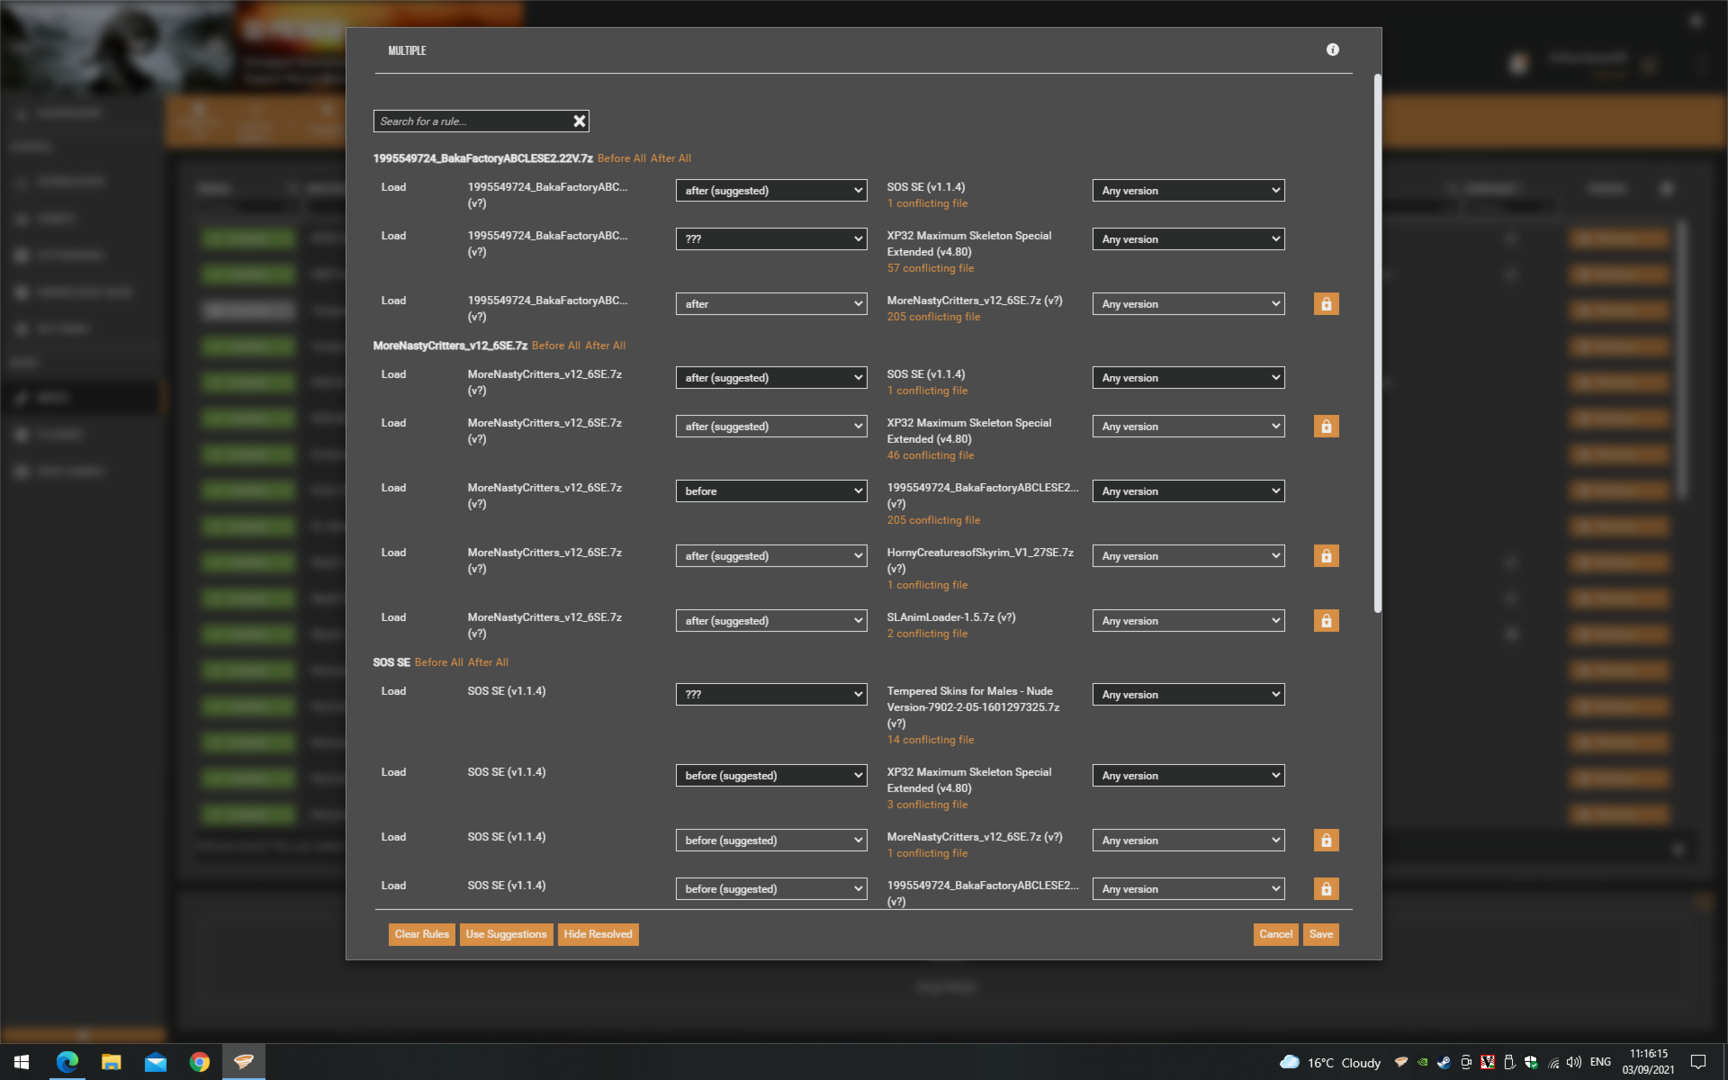Open volume control in system tray
This screenshot has height=1080, width=1728.
point(1574,1063)
